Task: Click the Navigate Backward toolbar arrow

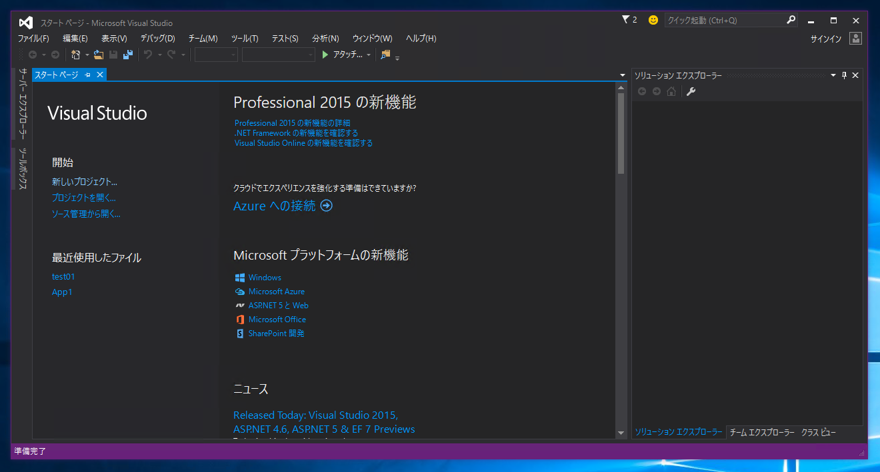Action: [33, 55]
